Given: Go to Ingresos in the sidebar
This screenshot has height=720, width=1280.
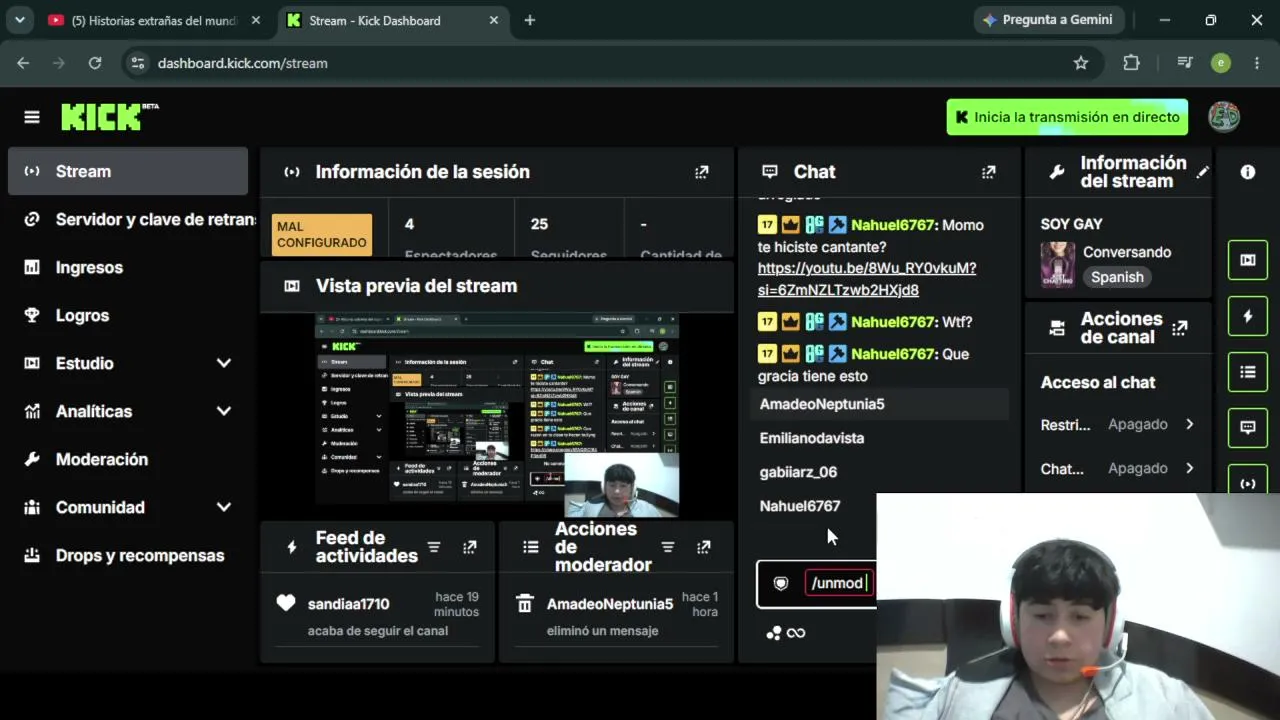Looking at the screenshot, I should (128, 267).
